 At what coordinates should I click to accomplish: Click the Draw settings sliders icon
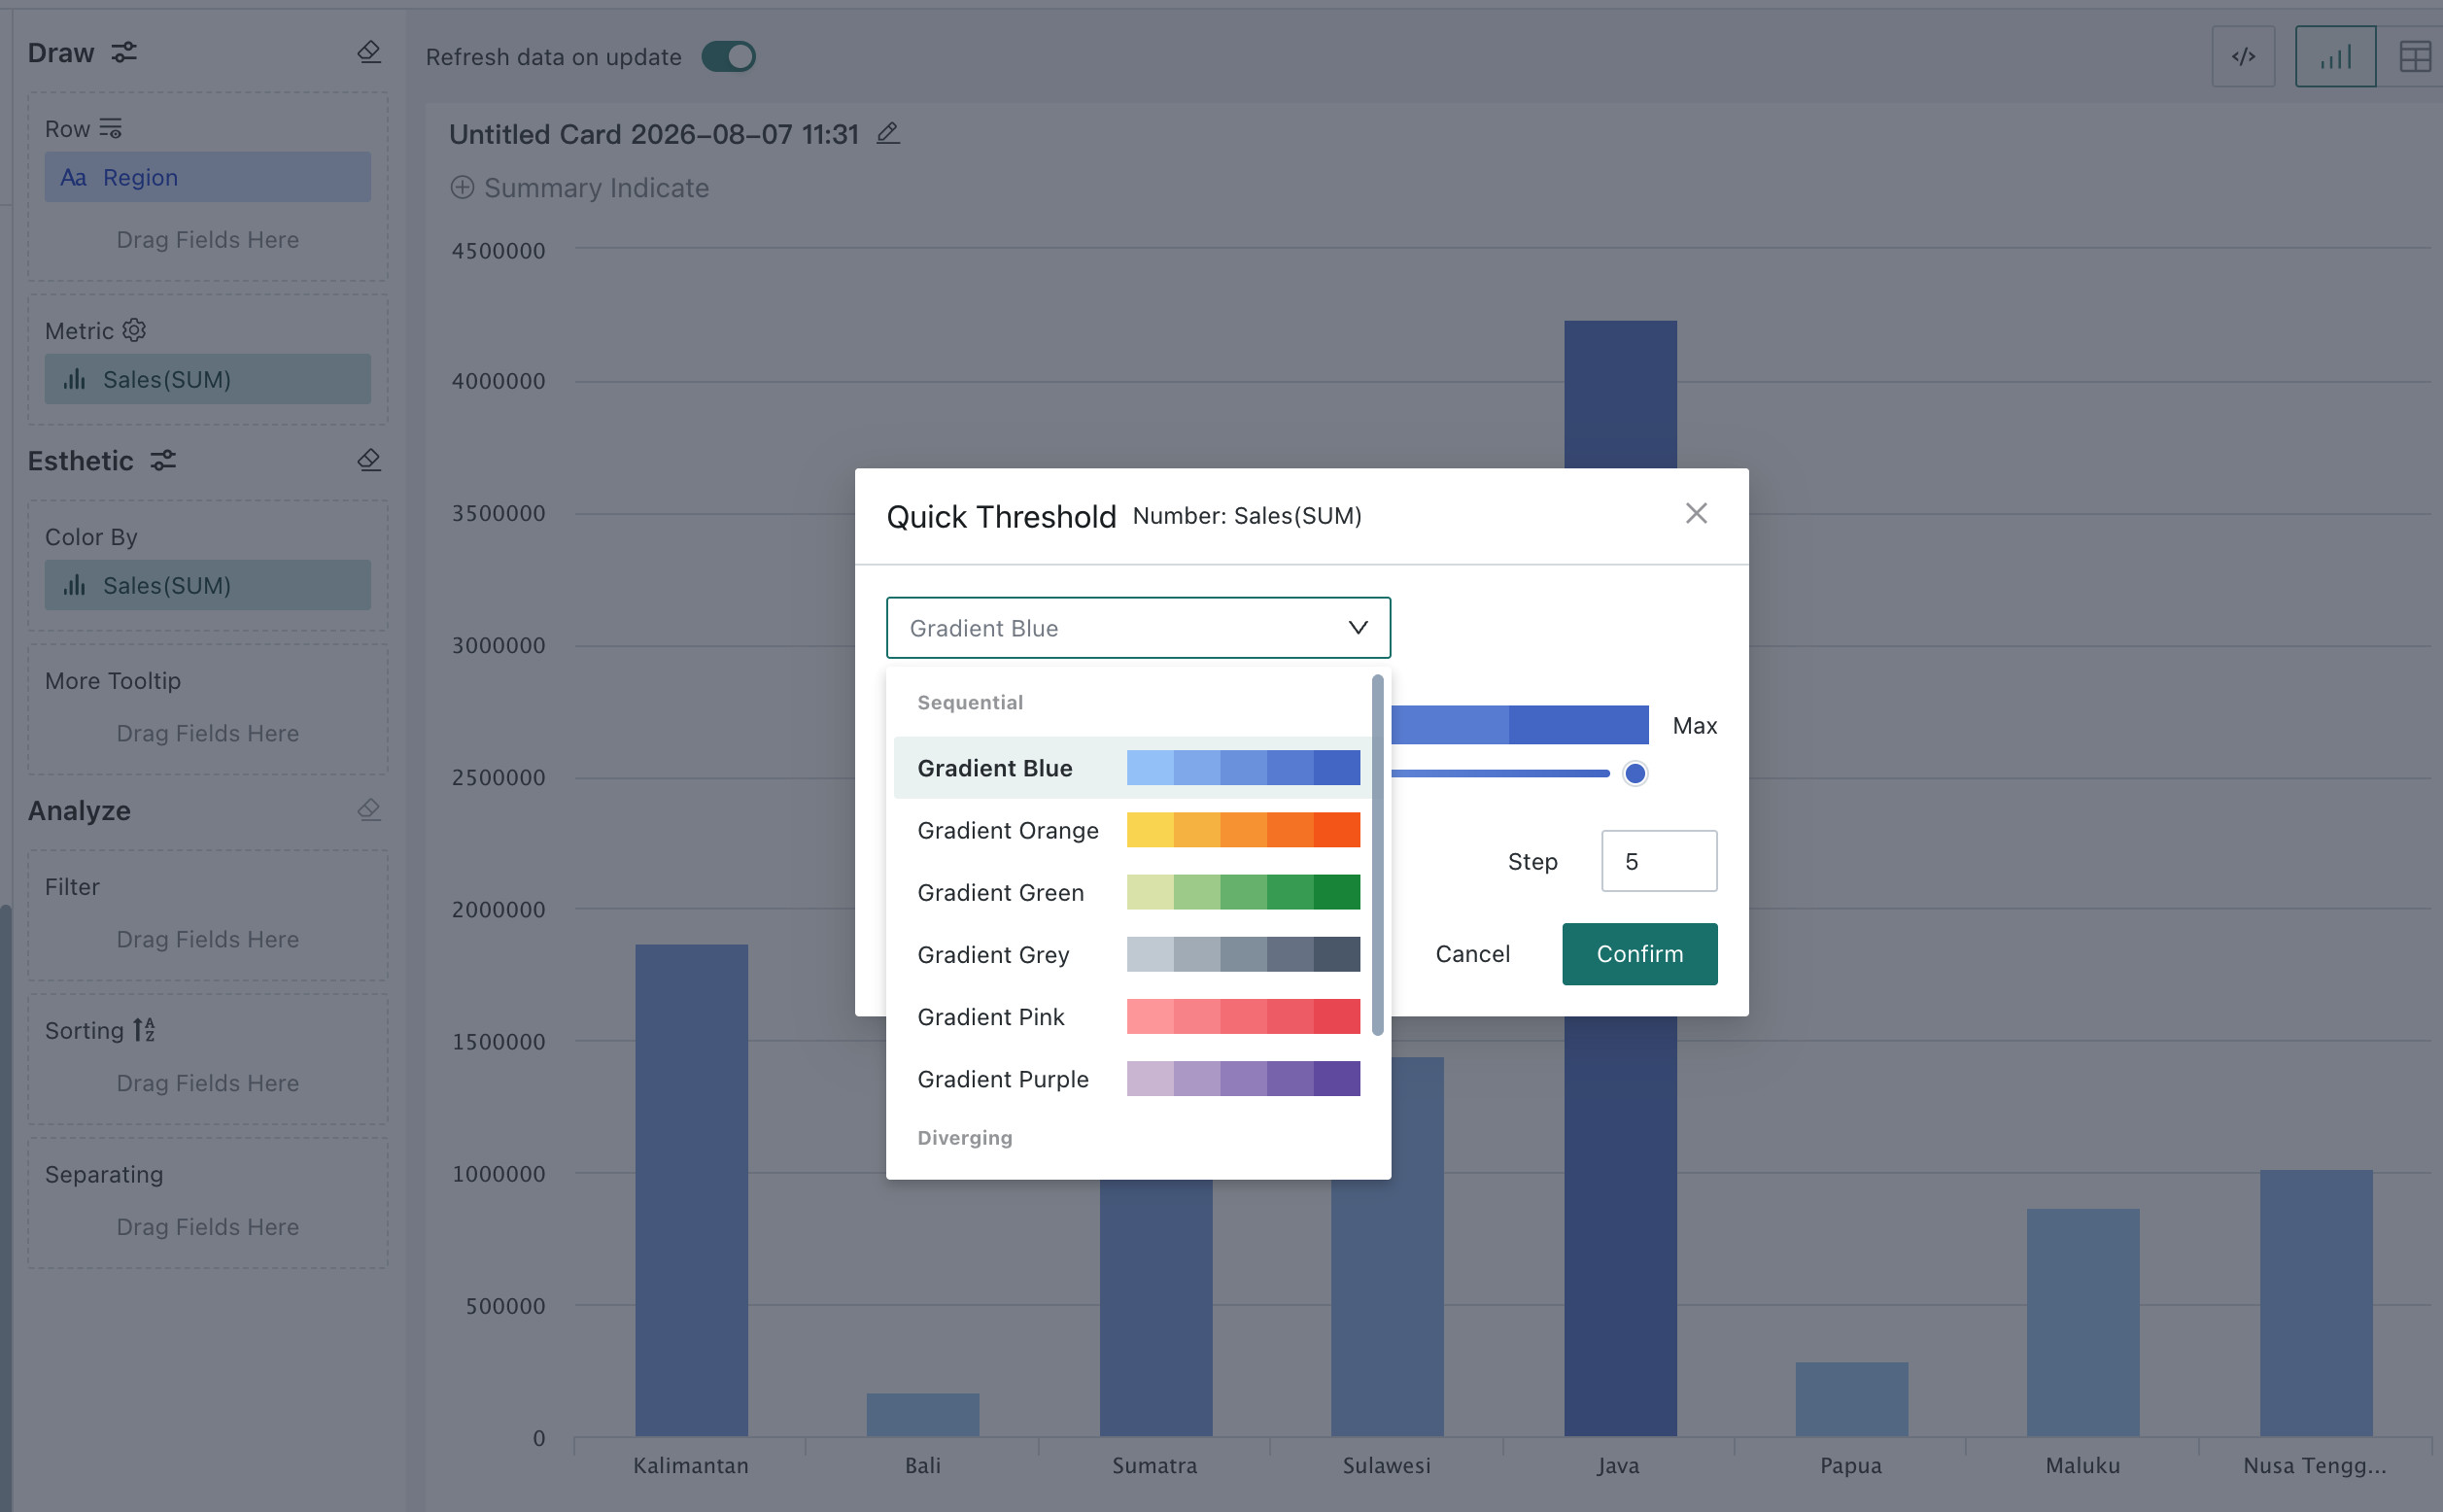tap(124, 52)
